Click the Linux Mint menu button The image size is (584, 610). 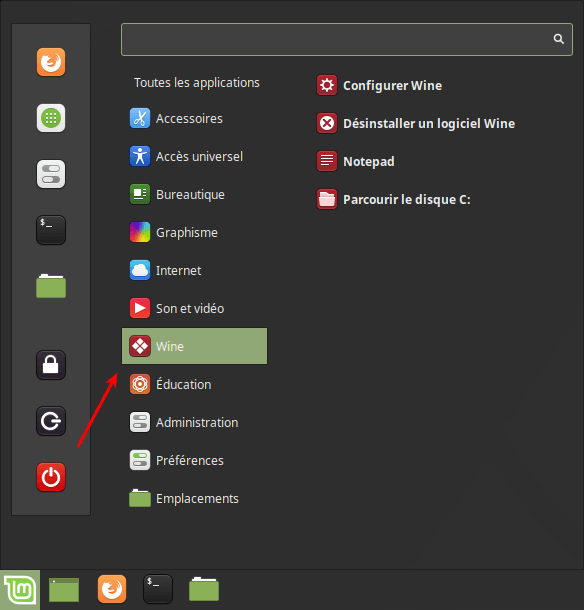coord(20,590)
